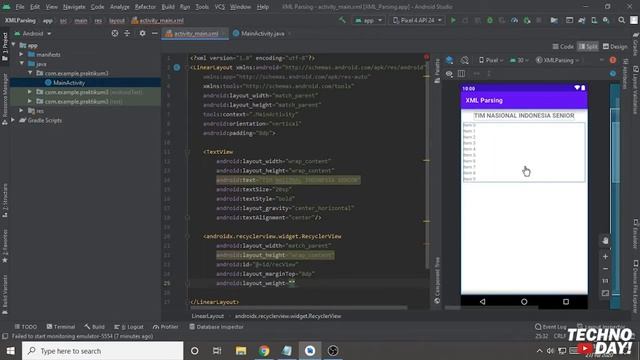Click the Windows search box in taskbar
640x360 pixels.
[x=102, y=351]
